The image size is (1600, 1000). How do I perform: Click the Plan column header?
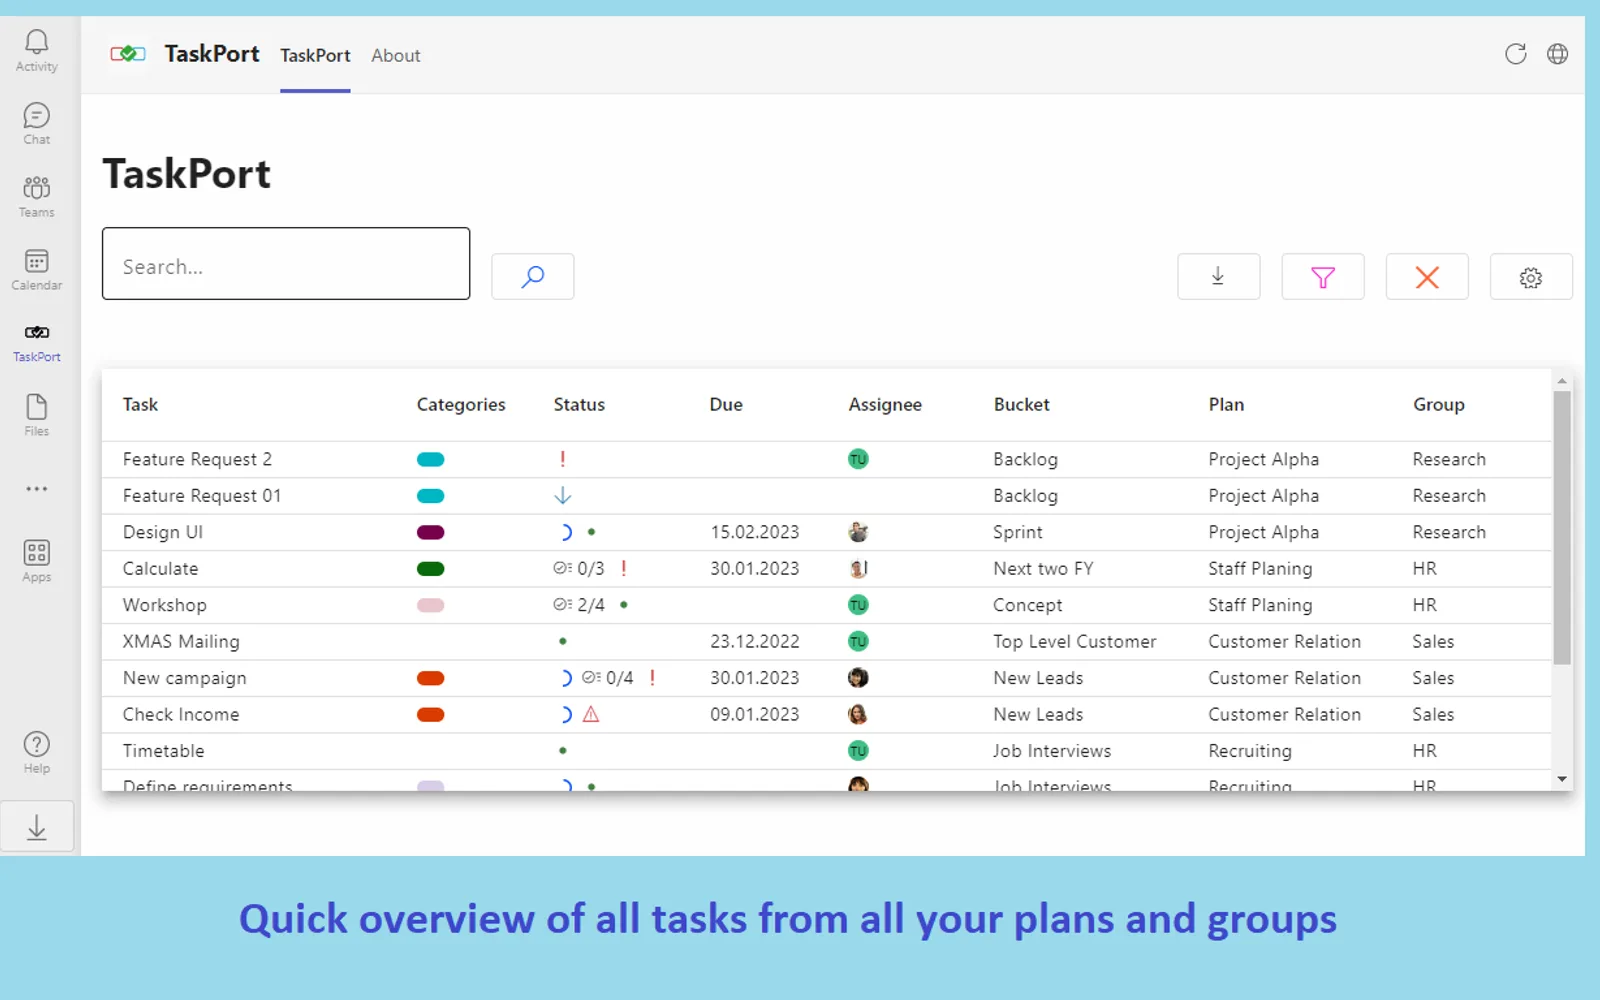click(1226, 405)
